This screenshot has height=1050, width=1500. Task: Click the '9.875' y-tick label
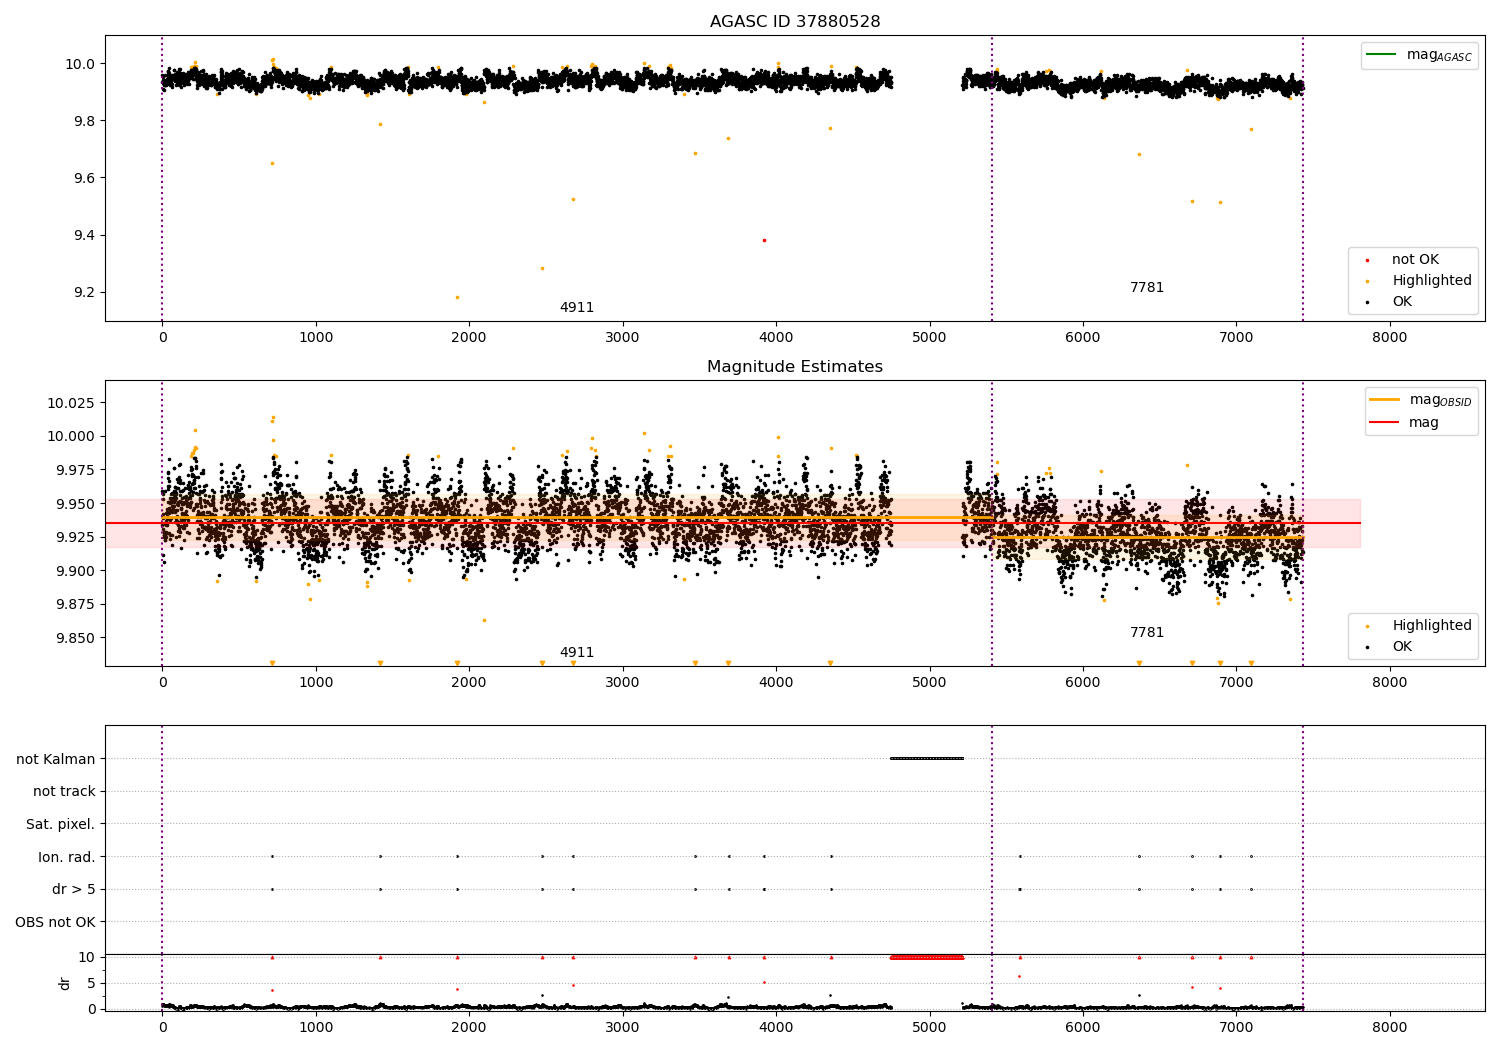[x=76, y=604]
